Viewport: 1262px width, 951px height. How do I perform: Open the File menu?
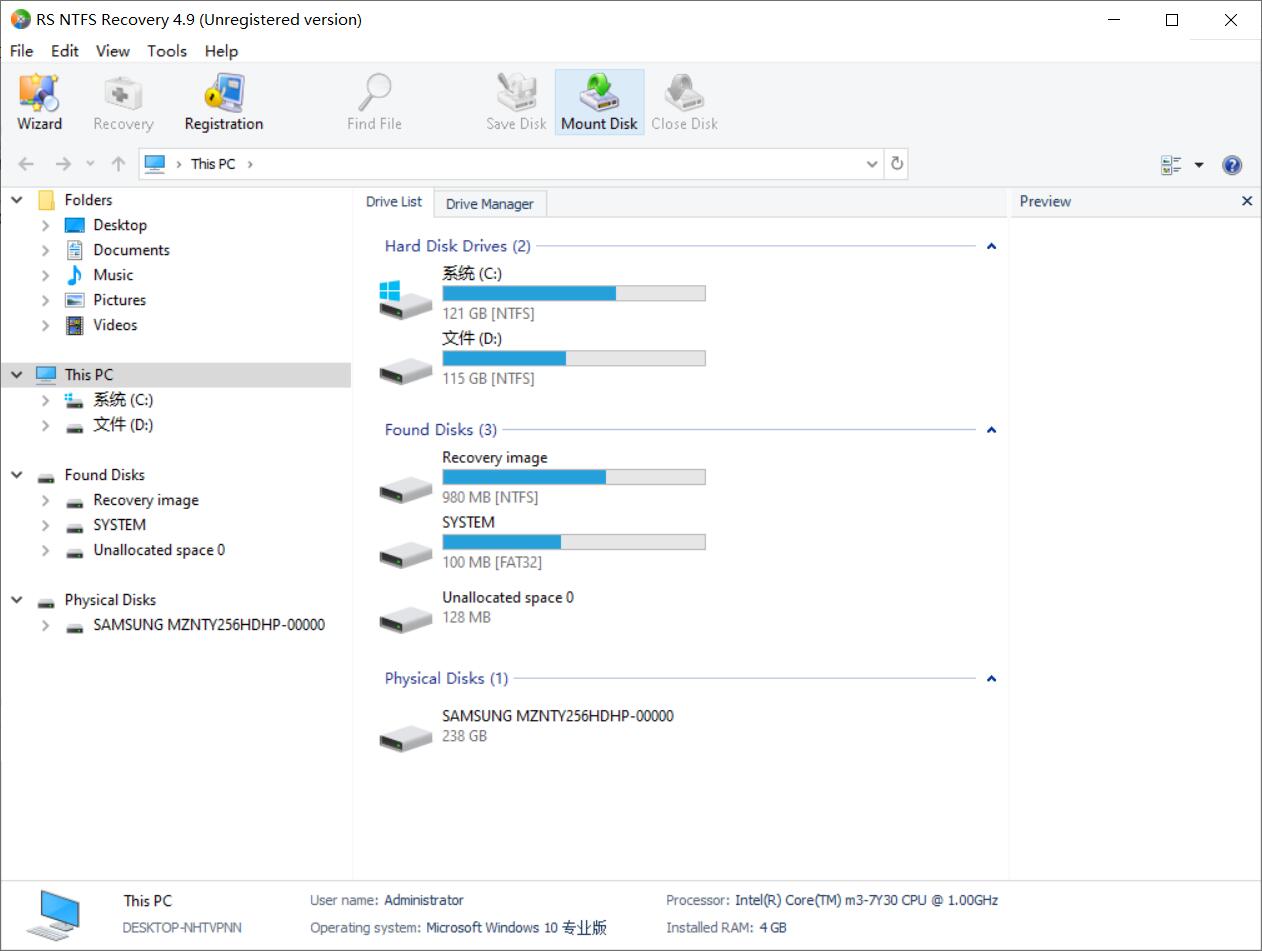(x=21, y=51)
